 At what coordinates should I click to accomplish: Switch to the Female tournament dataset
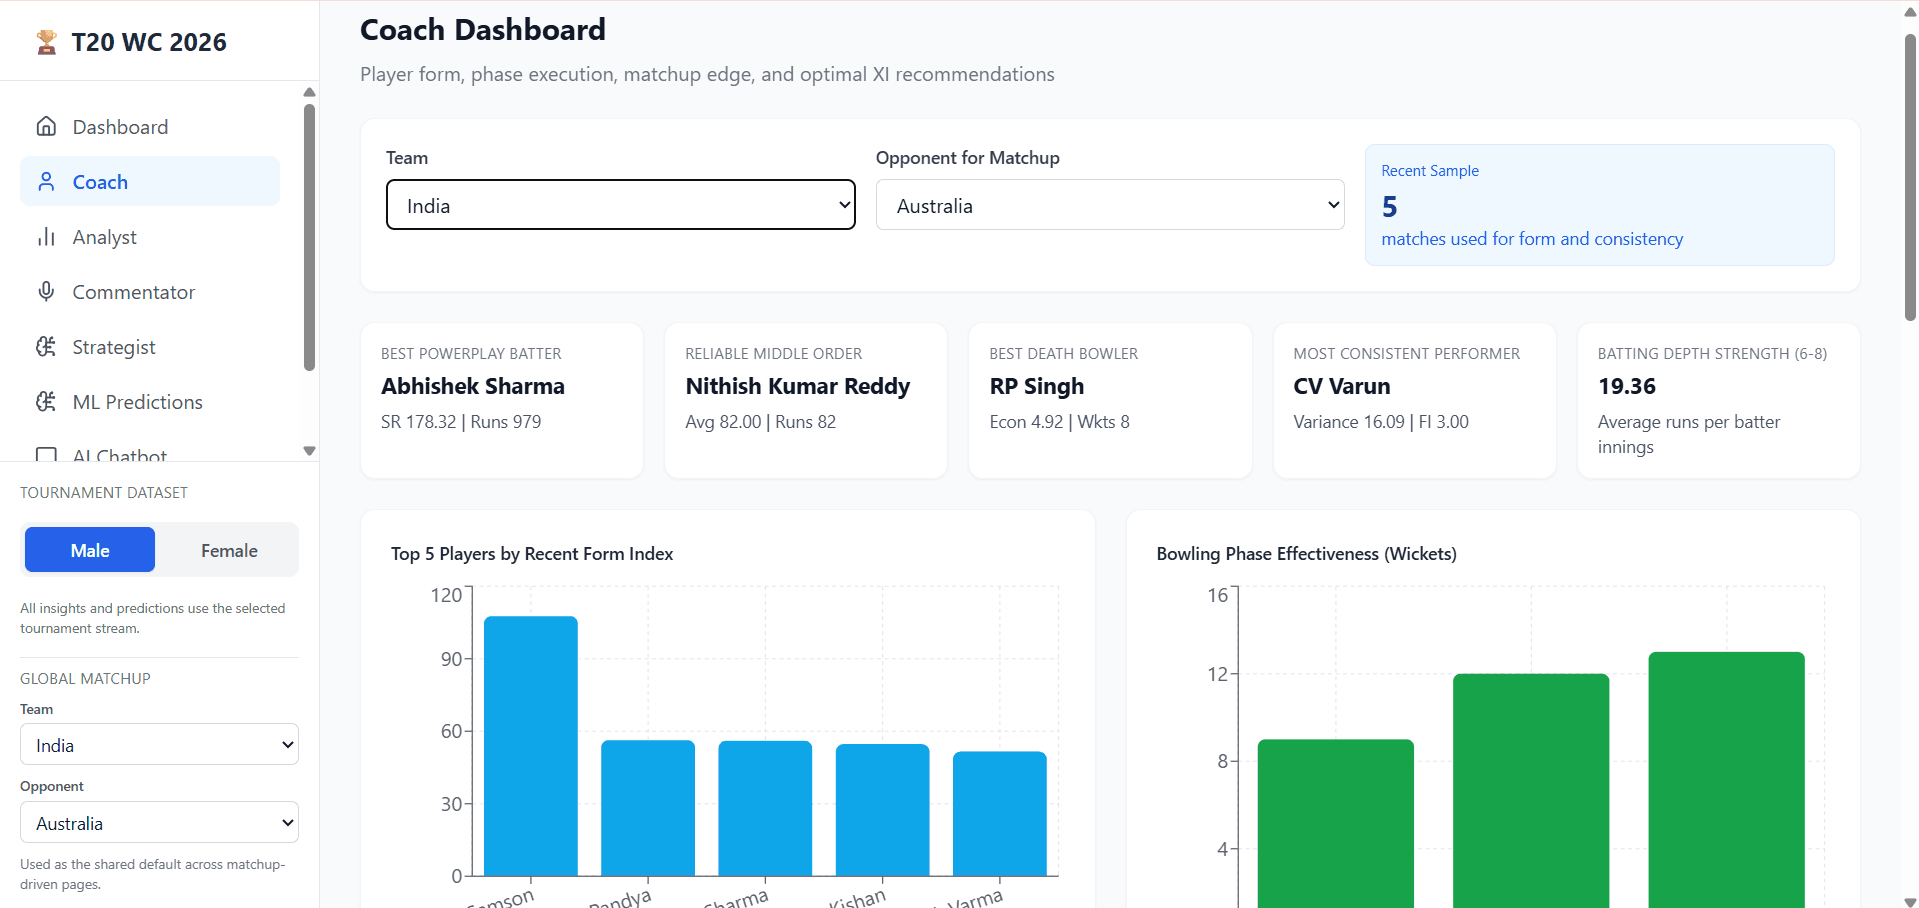(229, 550)
